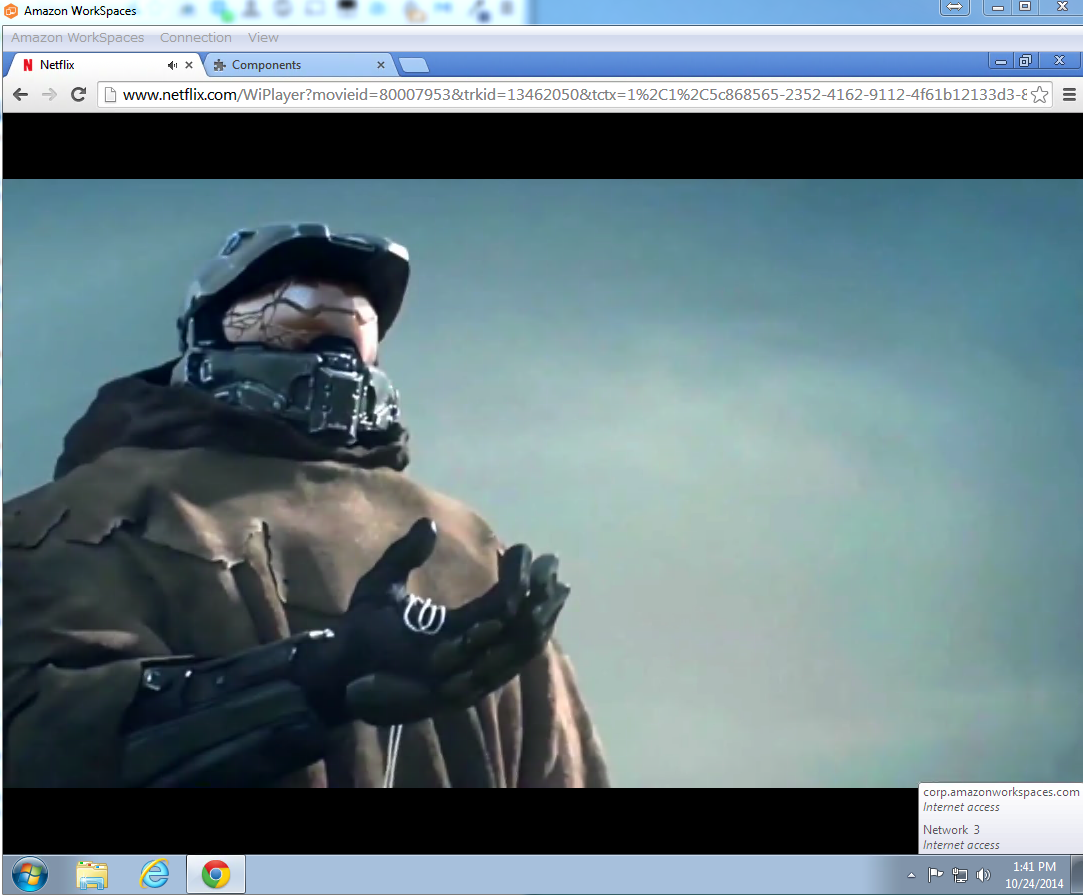Image resolution: width=1083 pixels, height=895 pixels.
Task: Reload the Netflix page
Action: (79, 95)
